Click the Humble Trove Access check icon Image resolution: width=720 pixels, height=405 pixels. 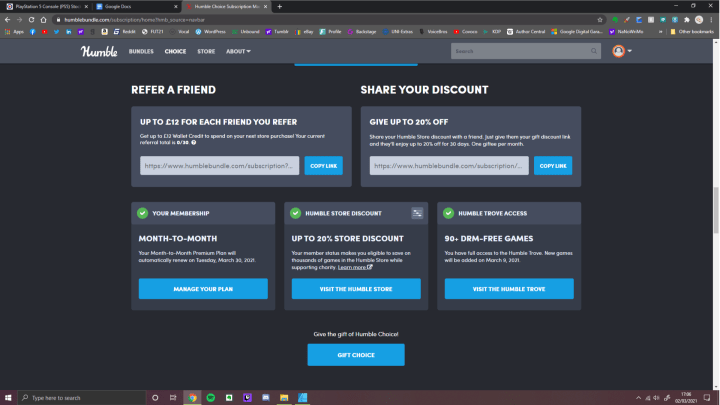tap(448, 213)
